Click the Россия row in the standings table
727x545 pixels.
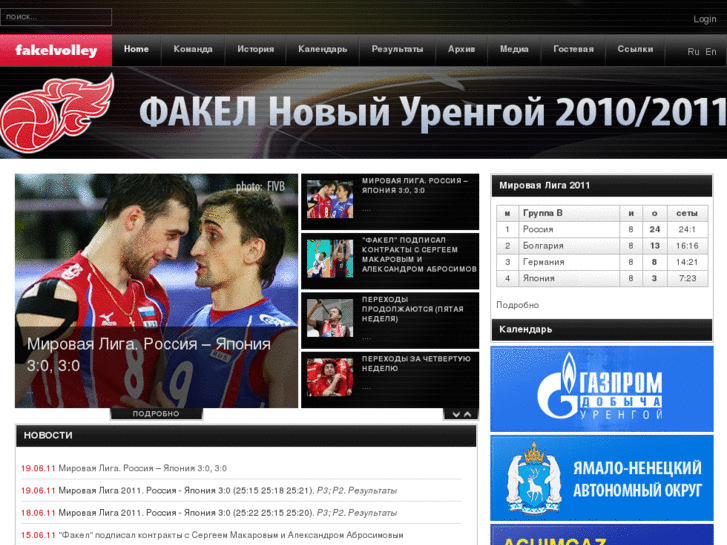pyautogui.click(x=602, y=230)
